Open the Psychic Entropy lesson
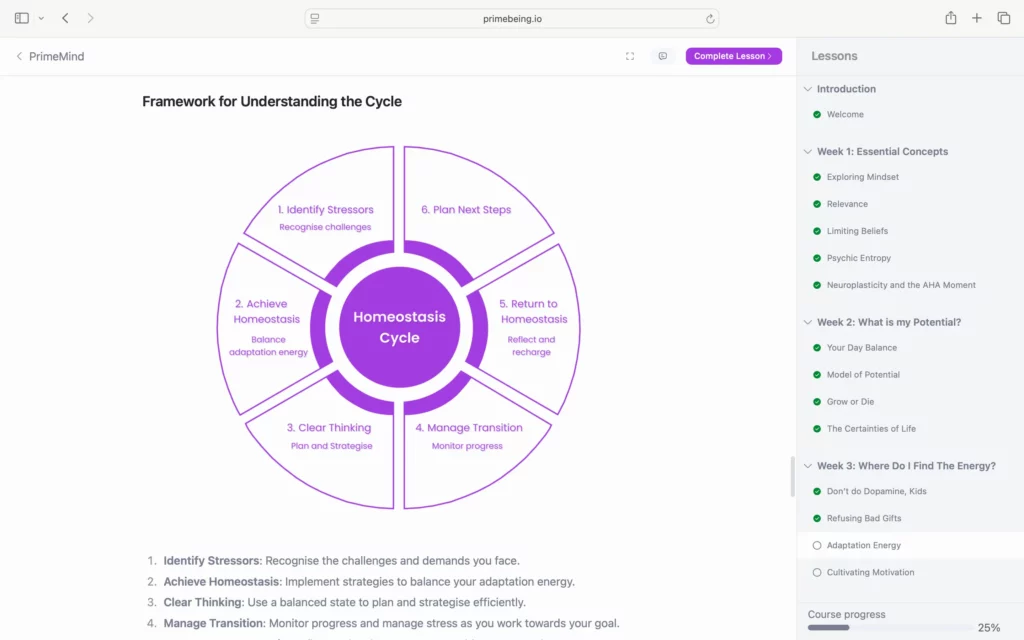The image size is (1024, 640). pos(858,258)
